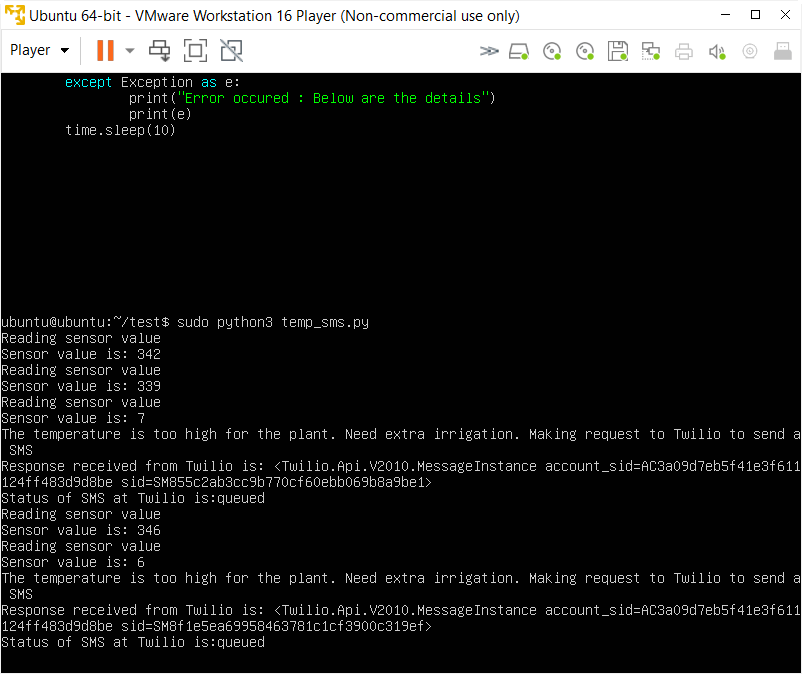Click the first CD/DVD drive icon

pos(552,51)
